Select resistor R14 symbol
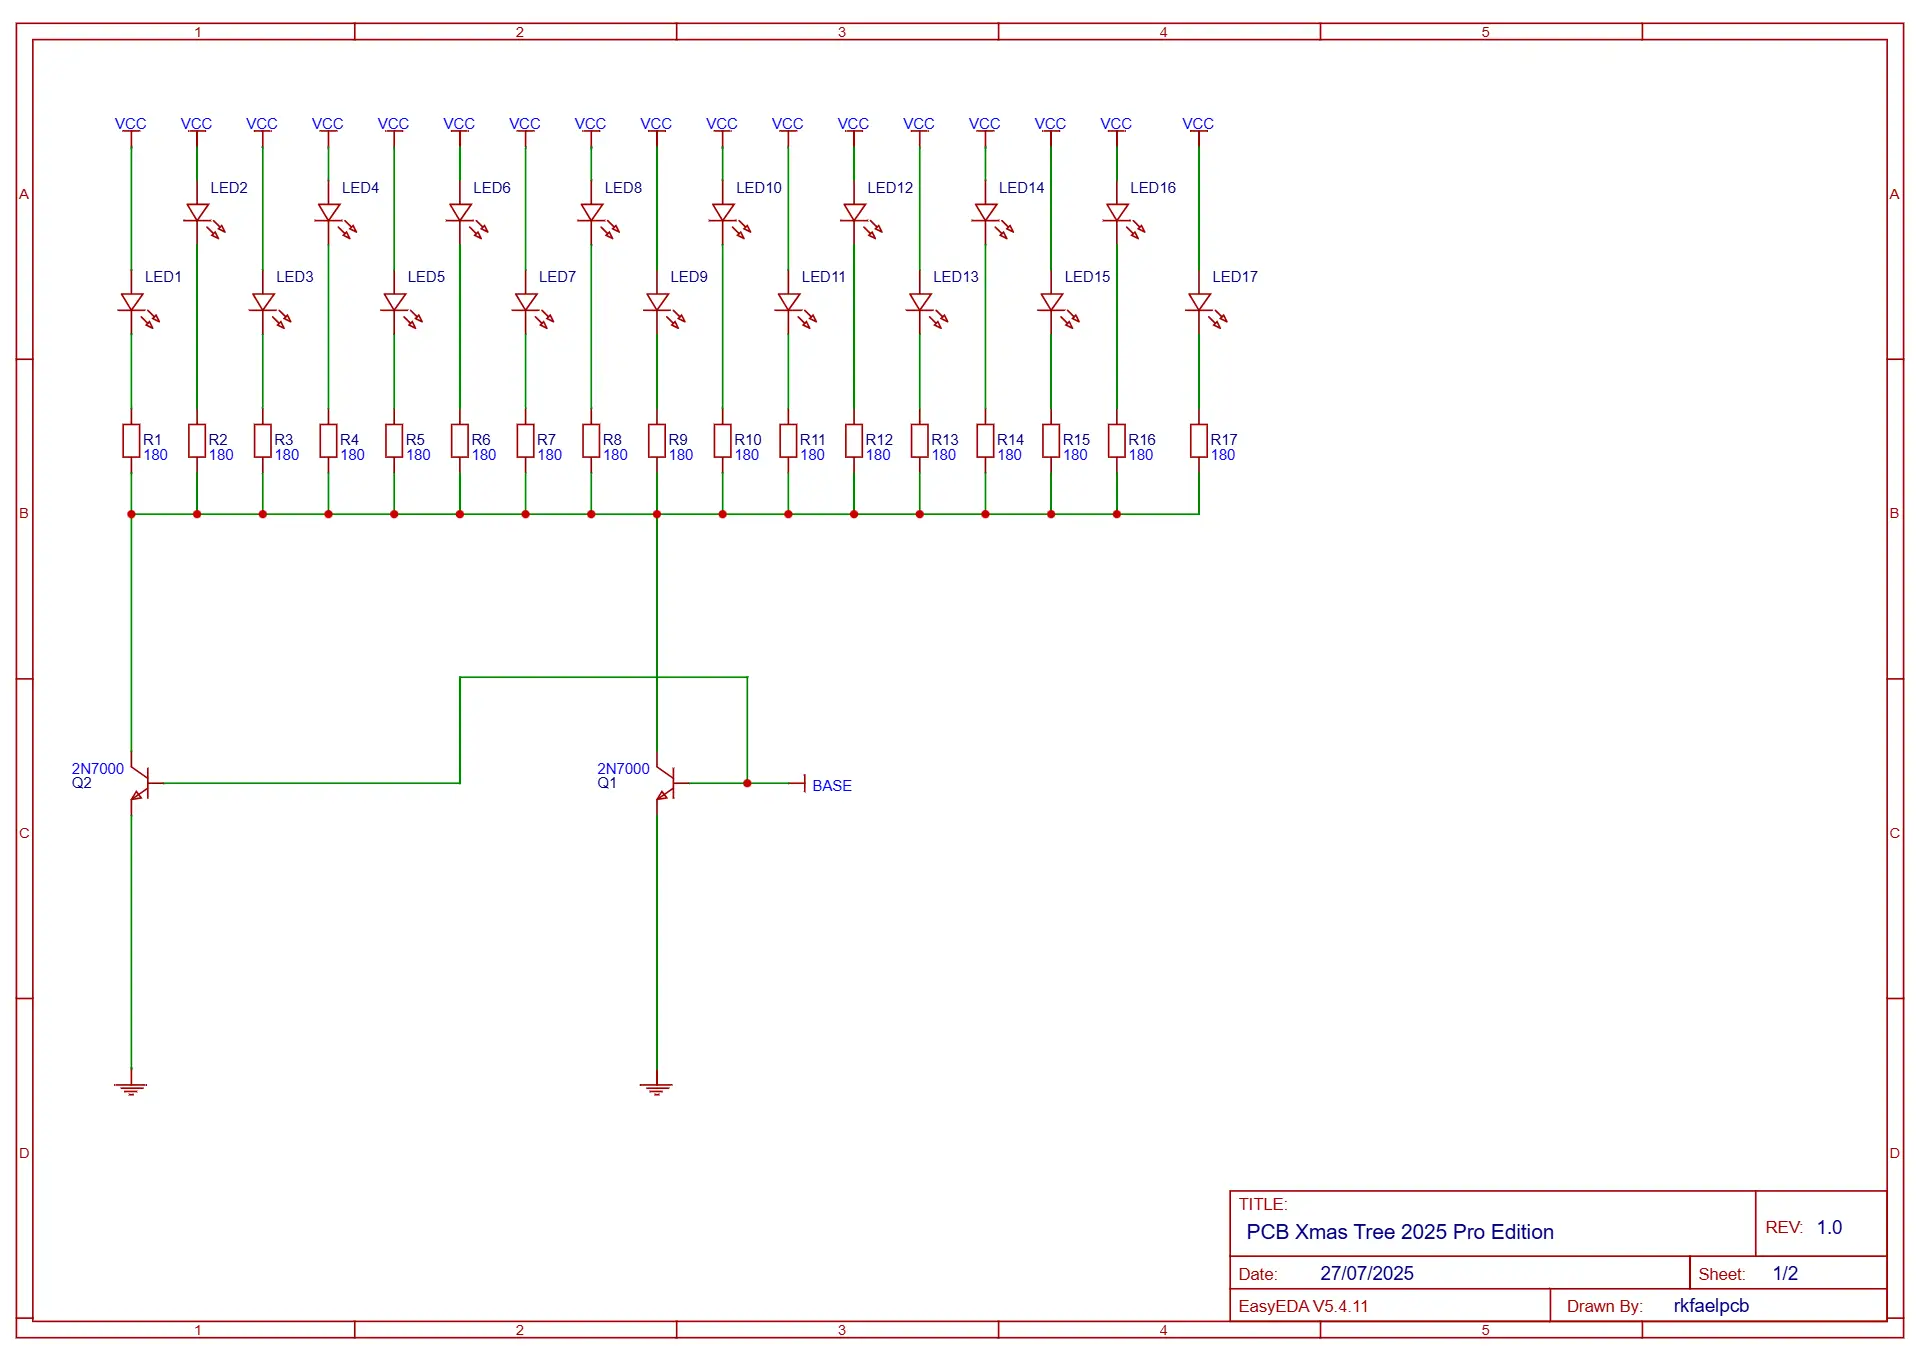This screenshot has height=1360, width=1920. (x=985, y=441)
